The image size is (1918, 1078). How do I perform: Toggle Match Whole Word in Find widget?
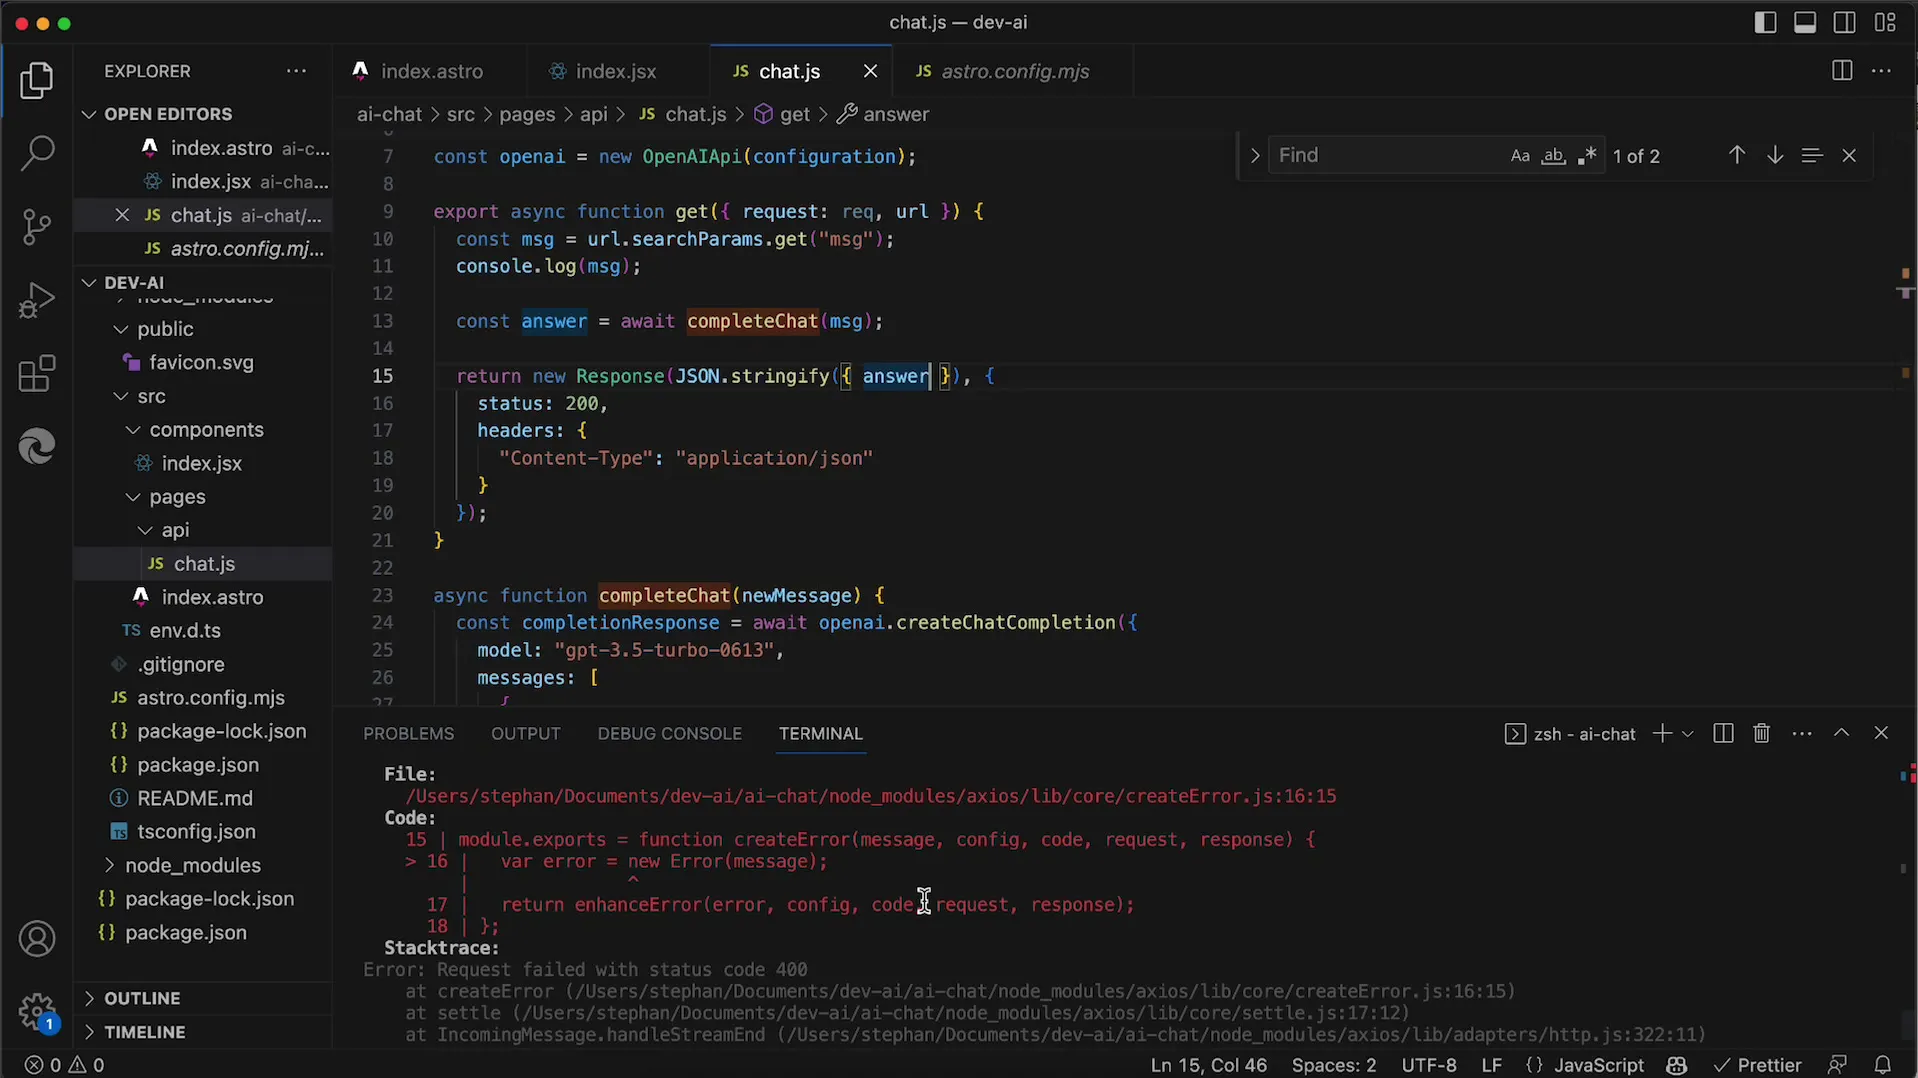click(1553, 156)
